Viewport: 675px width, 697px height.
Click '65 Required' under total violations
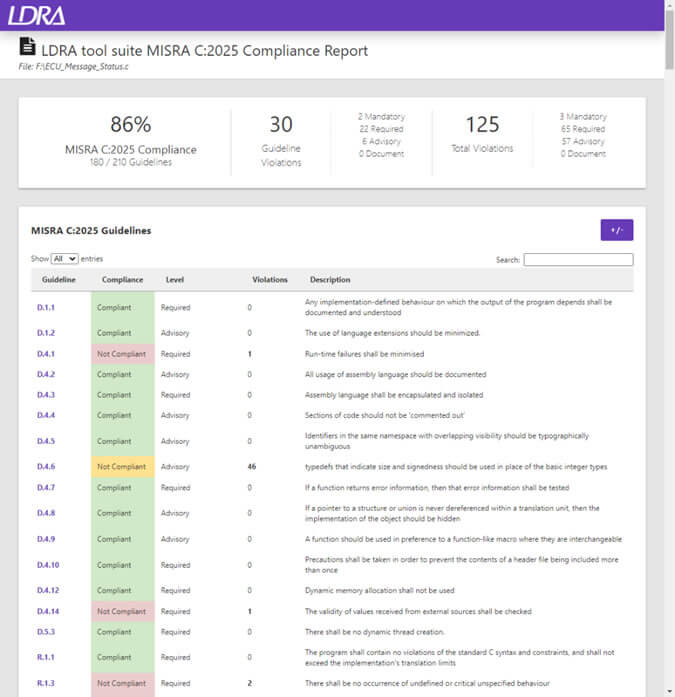pos(583,129)
